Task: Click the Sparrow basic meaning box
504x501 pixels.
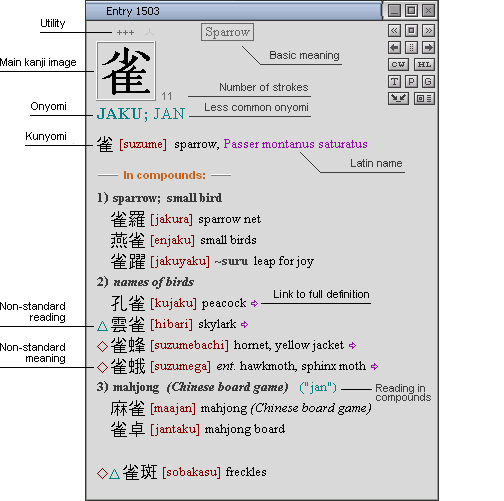Action: click(227, 32)
